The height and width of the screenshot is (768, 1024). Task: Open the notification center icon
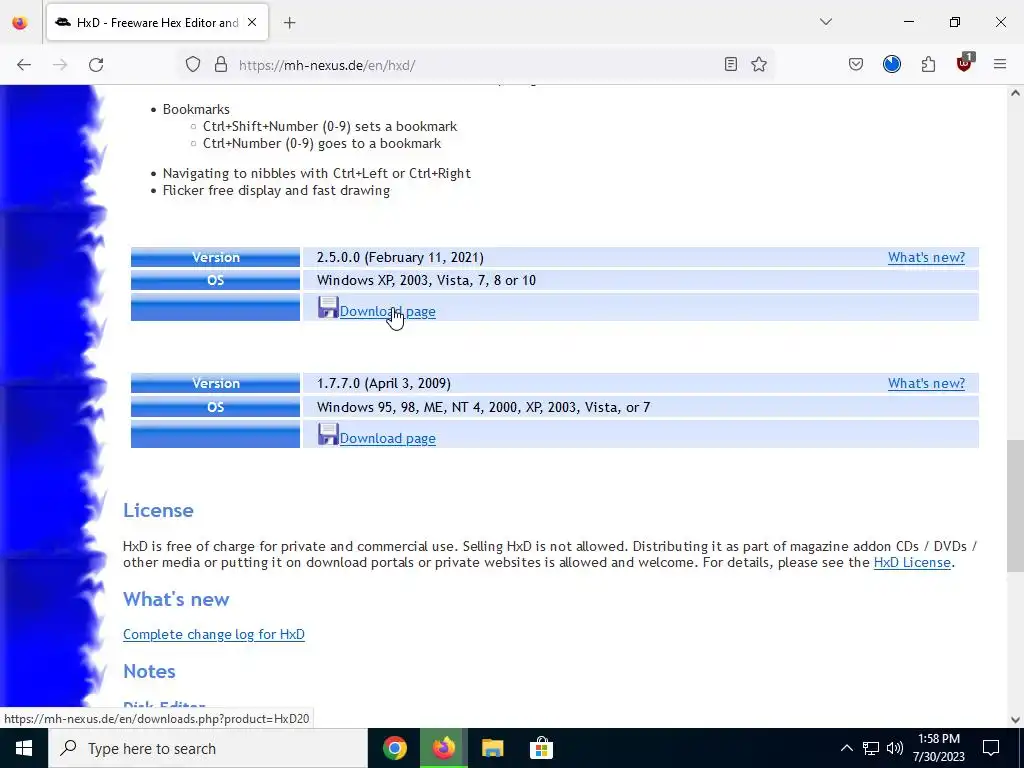pyautogui.click(x=991, y=748)
